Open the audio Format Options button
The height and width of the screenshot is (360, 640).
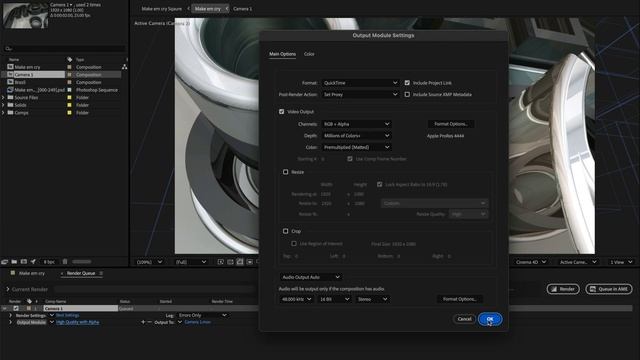[460, 299]
